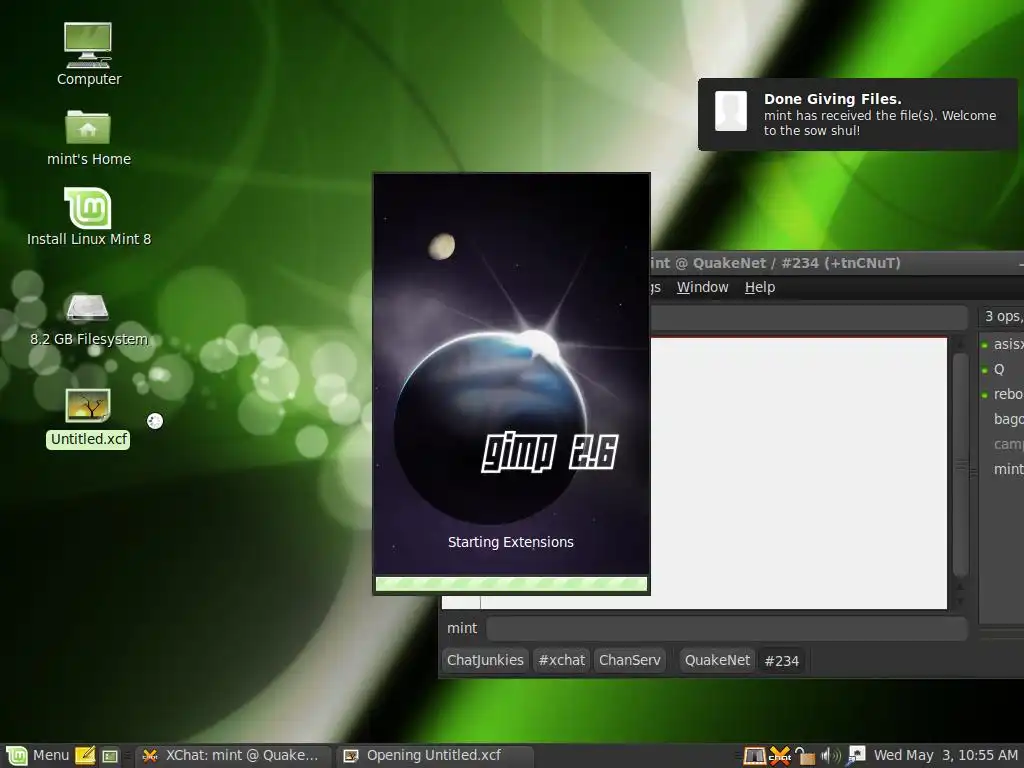
Task: Click the Untitled.xcf file name label
Action: pos(88,440)
